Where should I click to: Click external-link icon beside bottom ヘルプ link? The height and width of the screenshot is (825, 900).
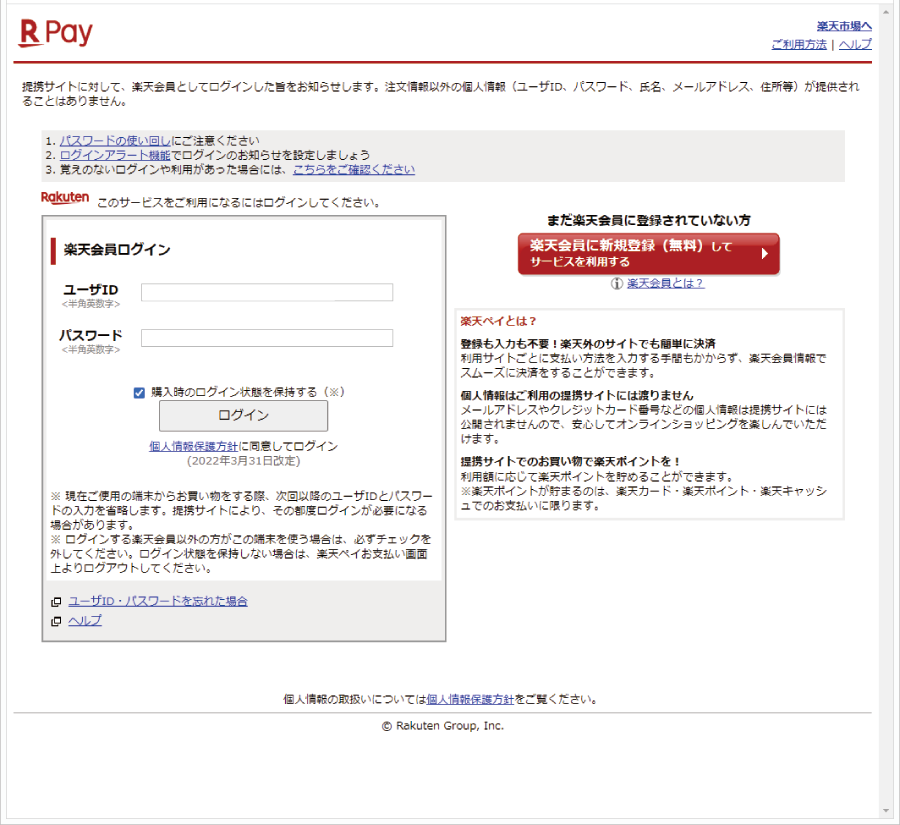pyautogui.click(x=56, y=621)
